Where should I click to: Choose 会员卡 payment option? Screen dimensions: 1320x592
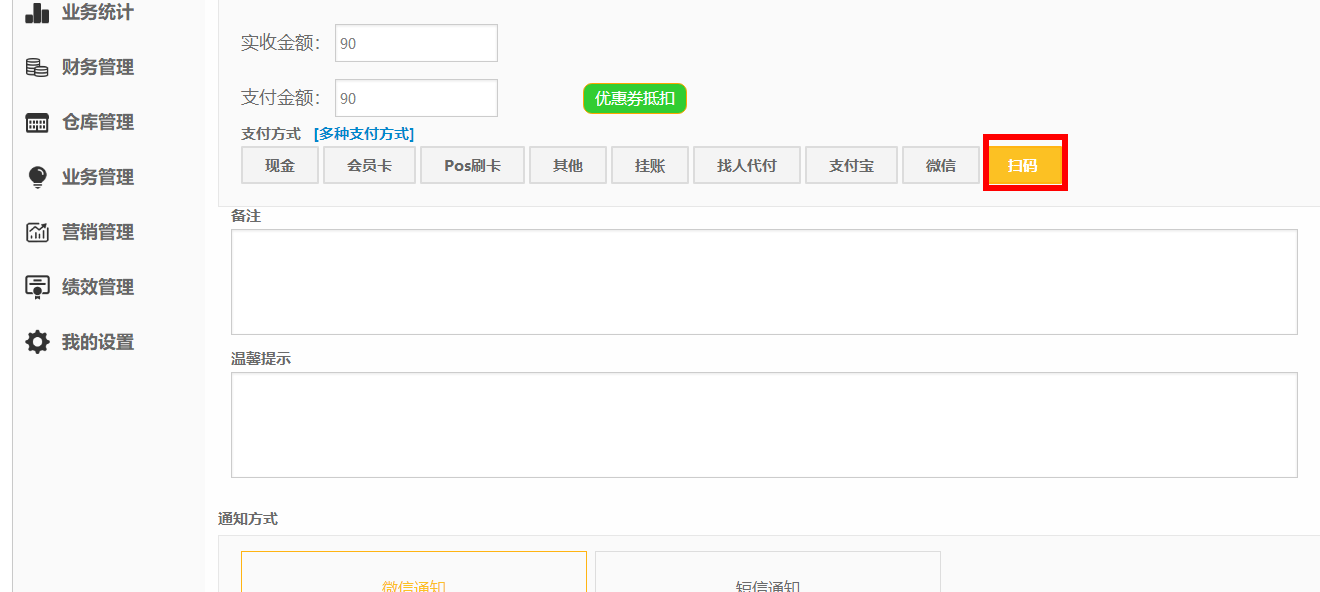coord(369,166)
